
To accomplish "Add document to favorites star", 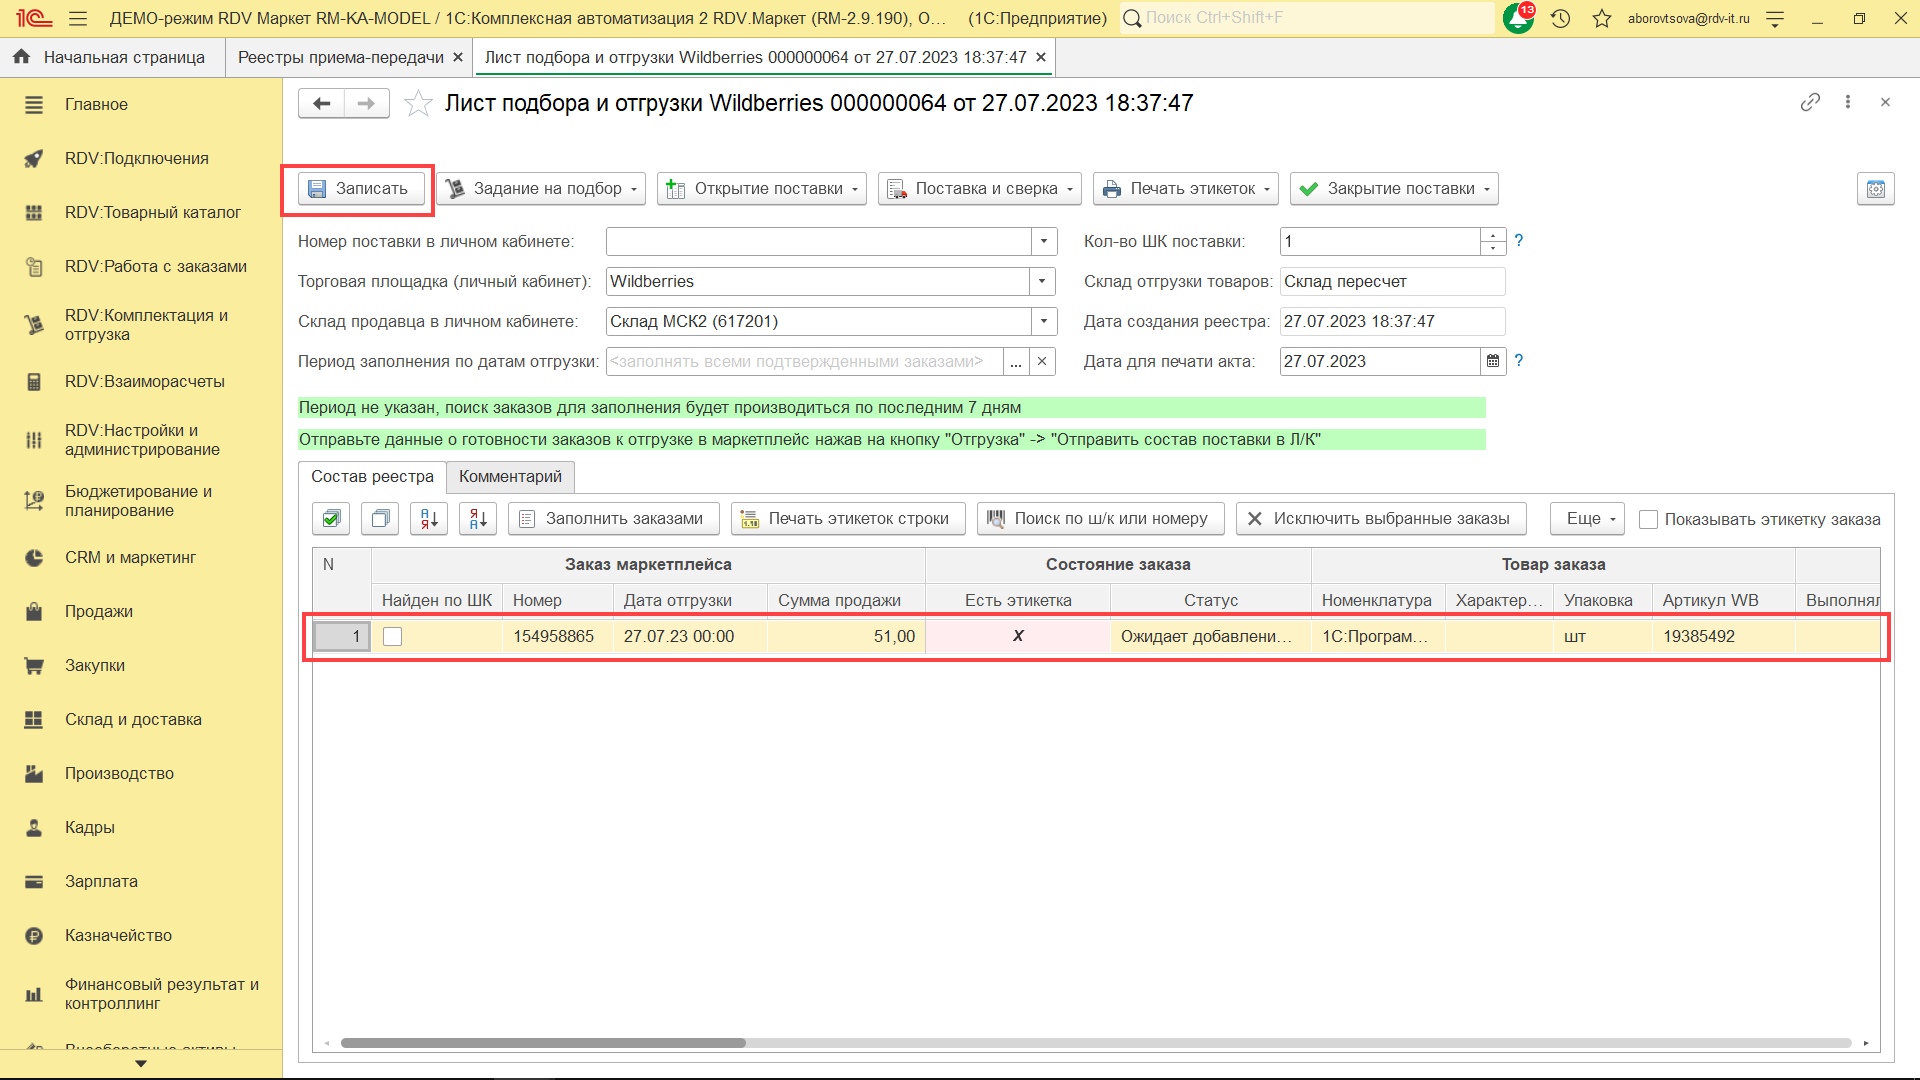I will click(418, 104).
